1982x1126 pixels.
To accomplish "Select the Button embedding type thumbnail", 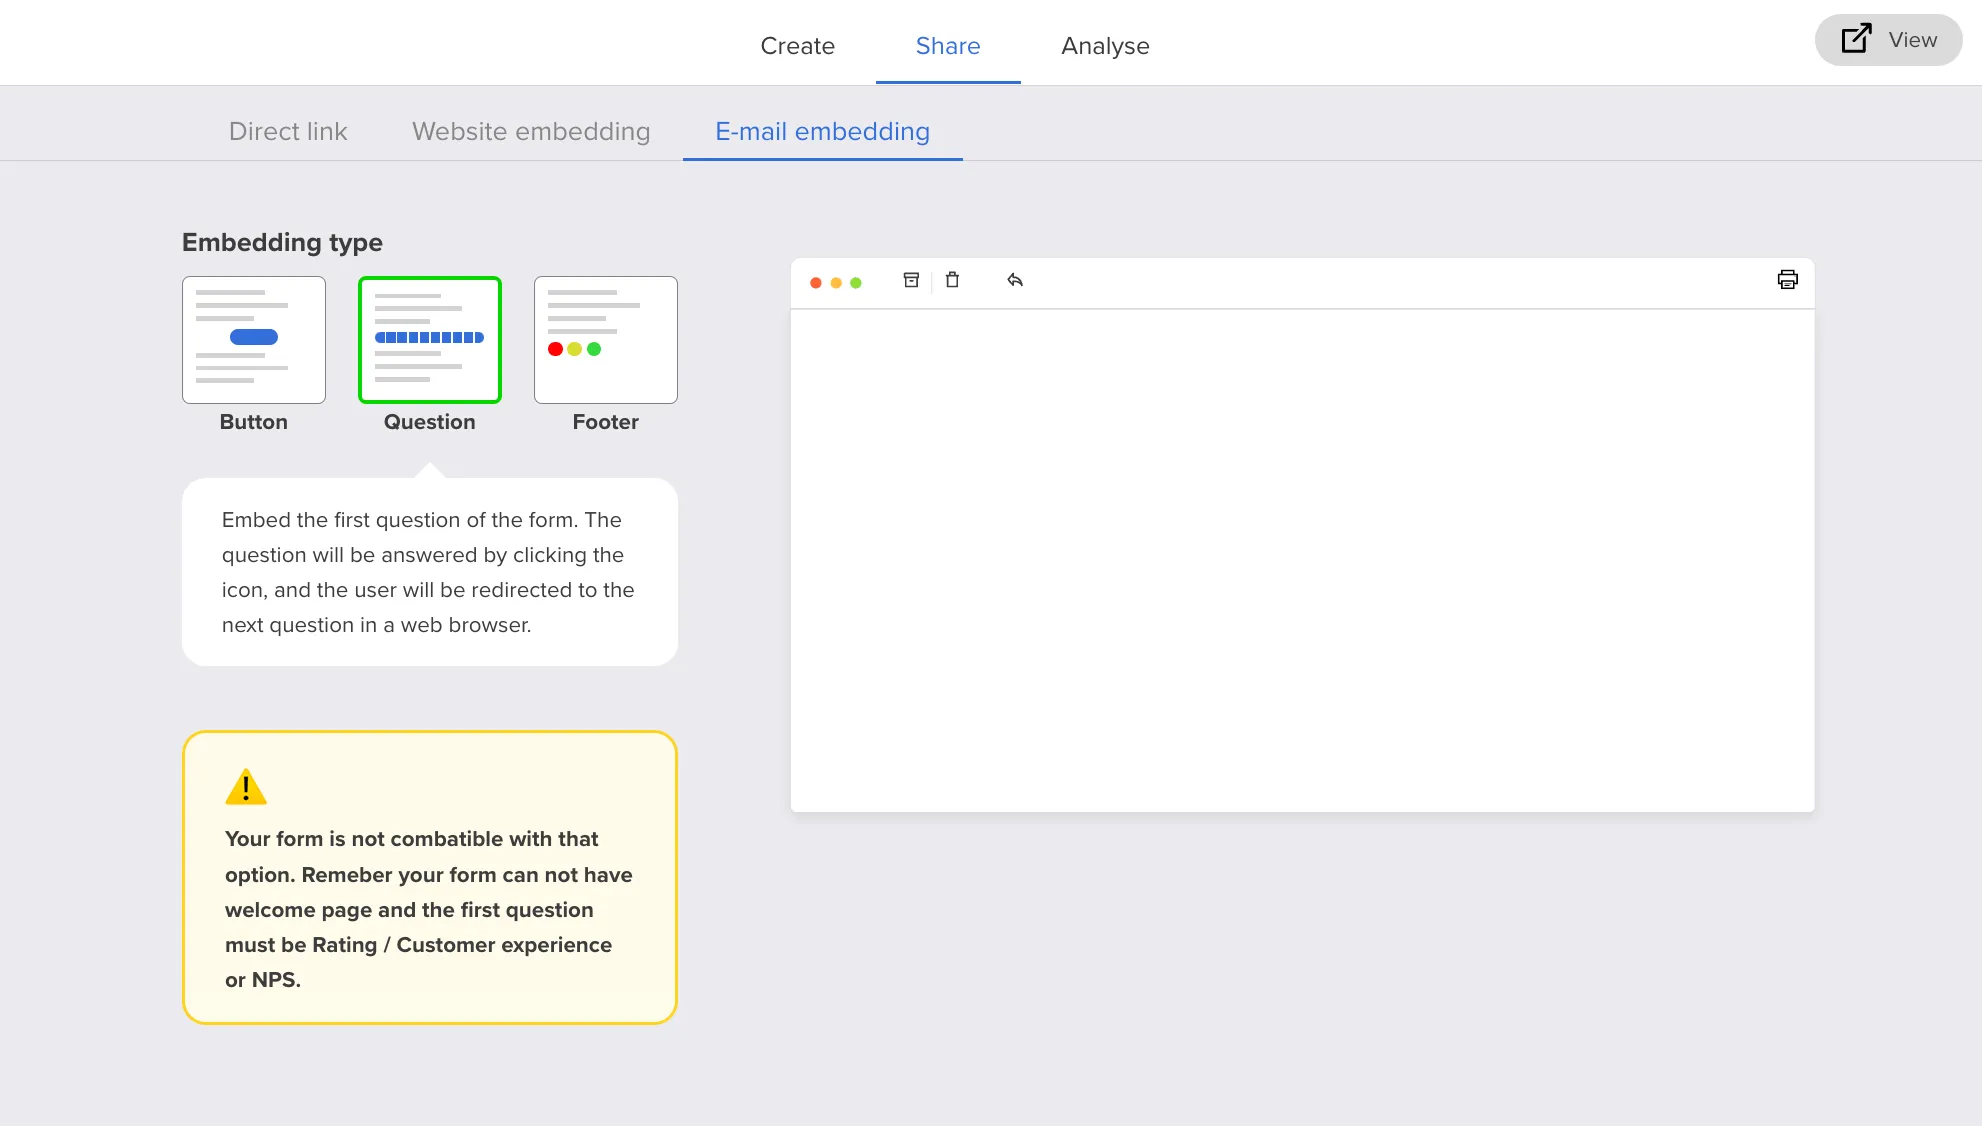I will coord(254,340).
